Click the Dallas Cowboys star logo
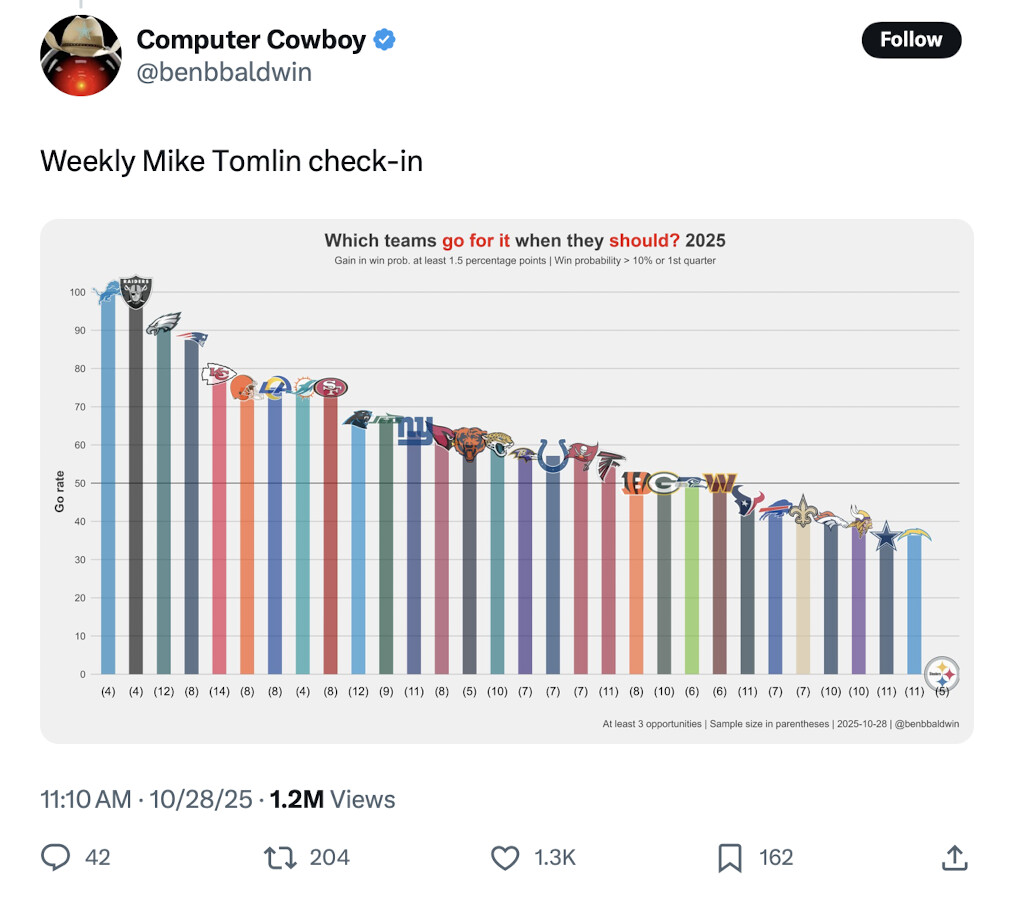The width and height of the screenshot is (1028, 900). [886, 536]
